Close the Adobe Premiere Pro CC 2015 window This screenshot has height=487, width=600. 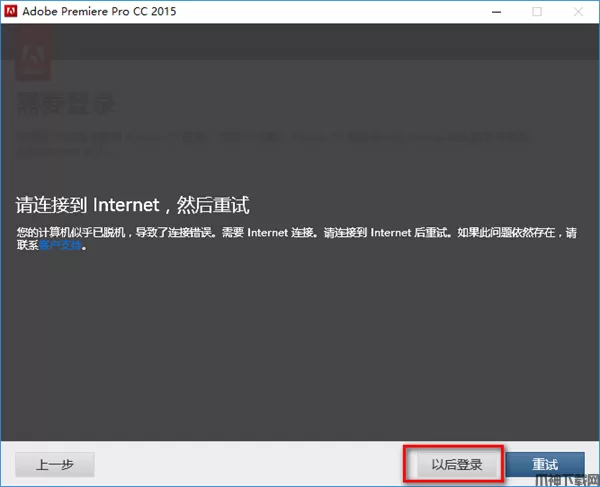point(578,12)
